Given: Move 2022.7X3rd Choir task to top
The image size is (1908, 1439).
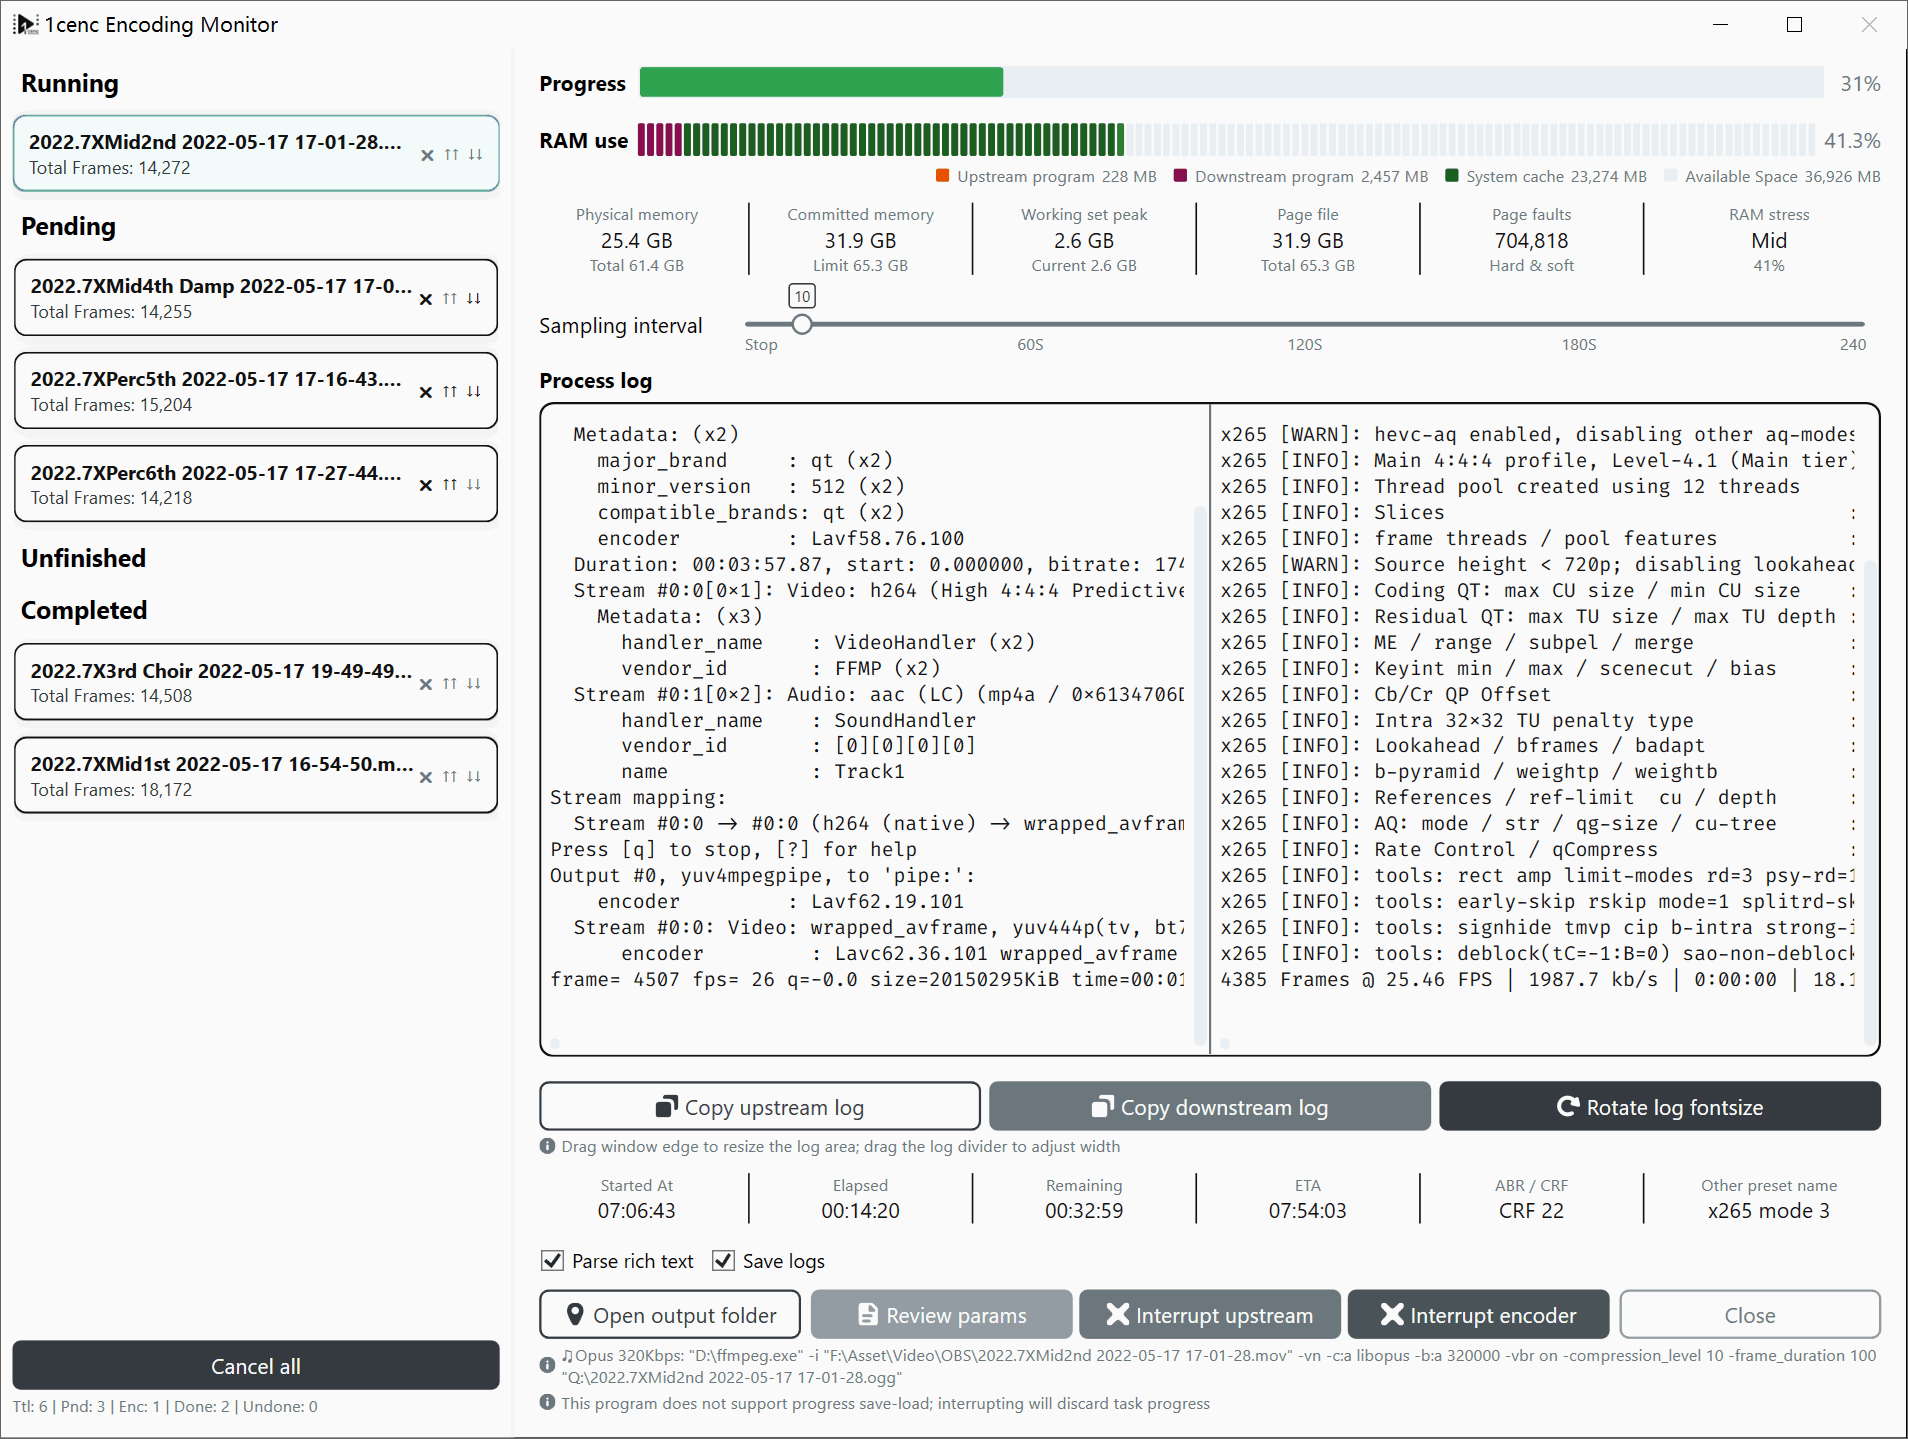Looking at the screenshot, I should coord(450,684).
